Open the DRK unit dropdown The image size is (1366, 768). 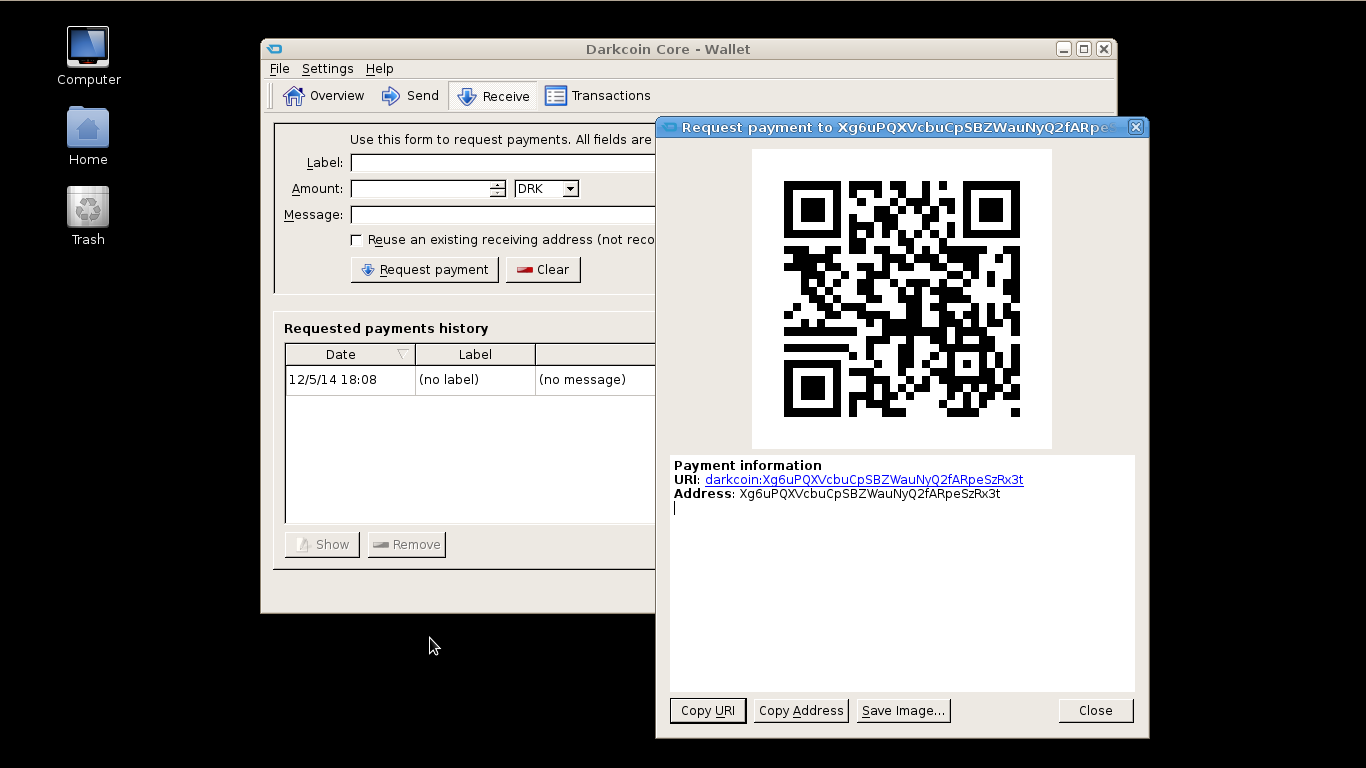click(x=546, y=189)
